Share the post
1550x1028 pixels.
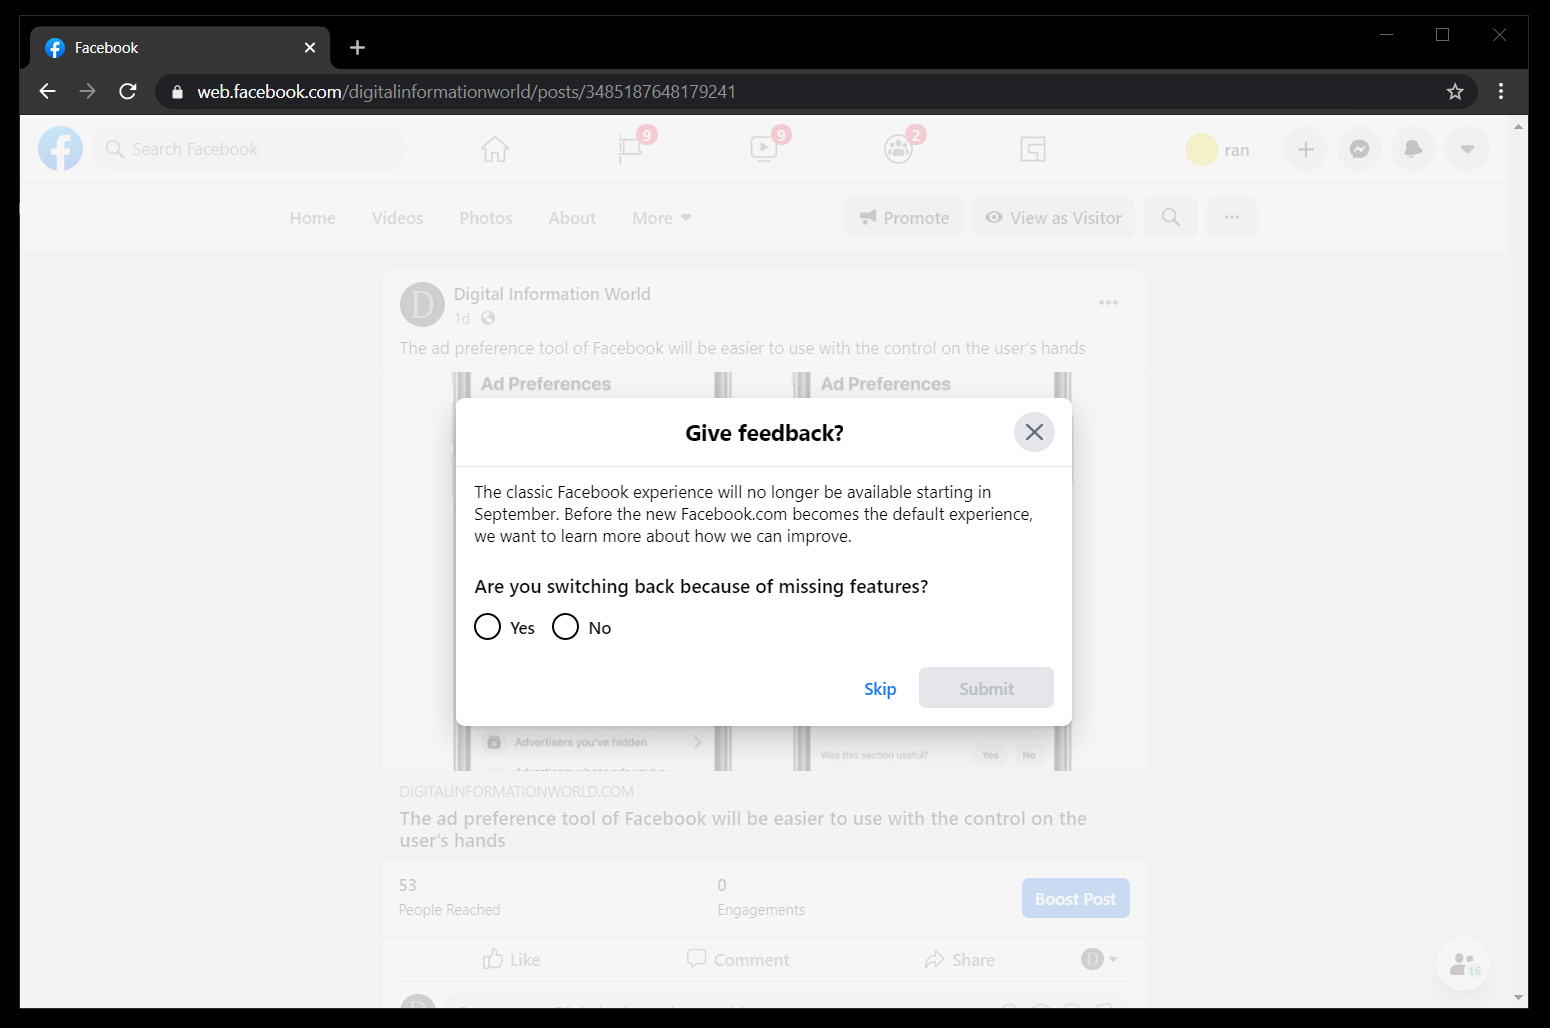click(x=960, y=960)
